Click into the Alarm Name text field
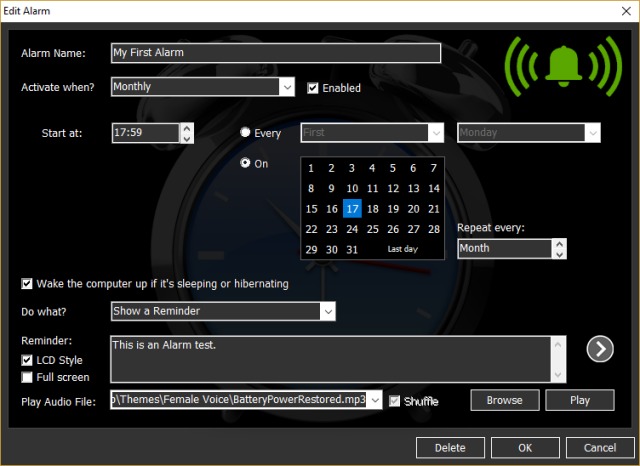 (x=276, y=53)
